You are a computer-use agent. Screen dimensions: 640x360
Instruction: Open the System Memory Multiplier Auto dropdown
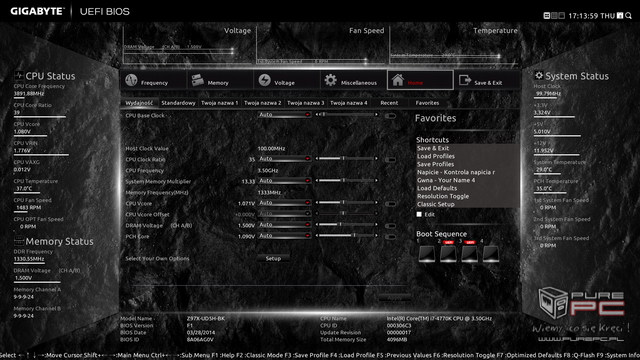[x=284, y=181]
